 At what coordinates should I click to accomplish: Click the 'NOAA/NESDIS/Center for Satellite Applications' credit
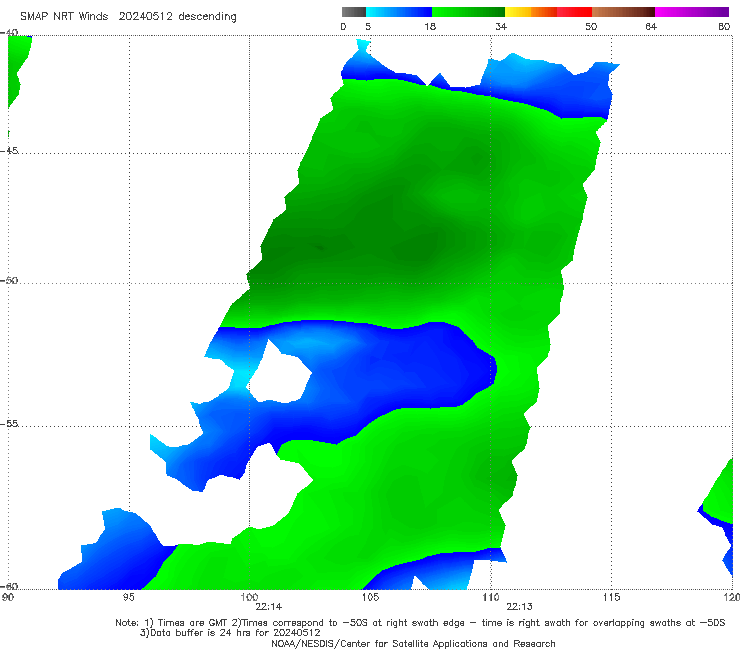413,644
